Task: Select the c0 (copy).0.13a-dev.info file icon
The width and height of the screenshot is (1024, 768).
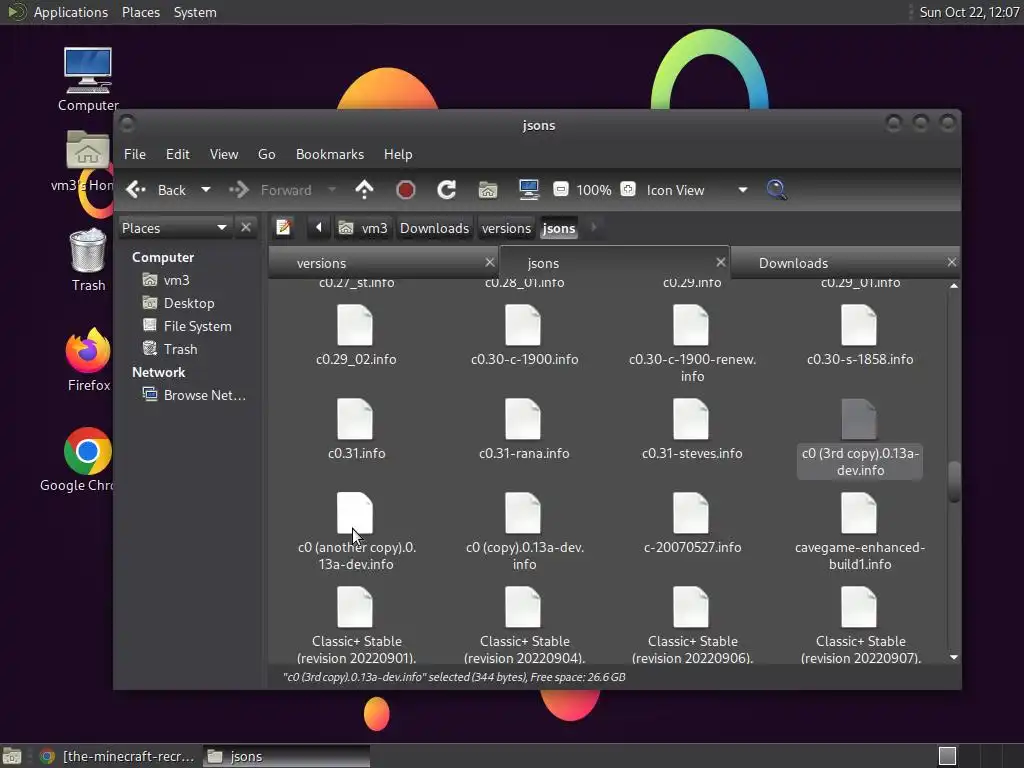Action: (522, 513)
